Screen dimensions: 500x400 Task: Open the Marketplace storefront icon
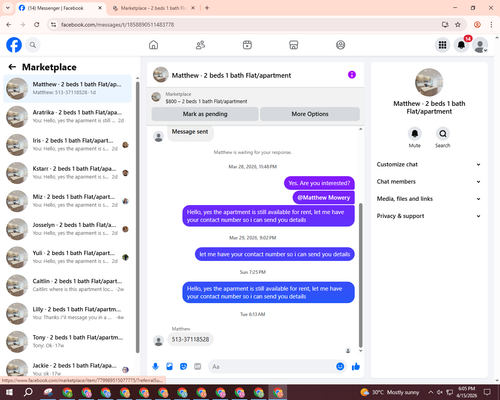point(294,45)
